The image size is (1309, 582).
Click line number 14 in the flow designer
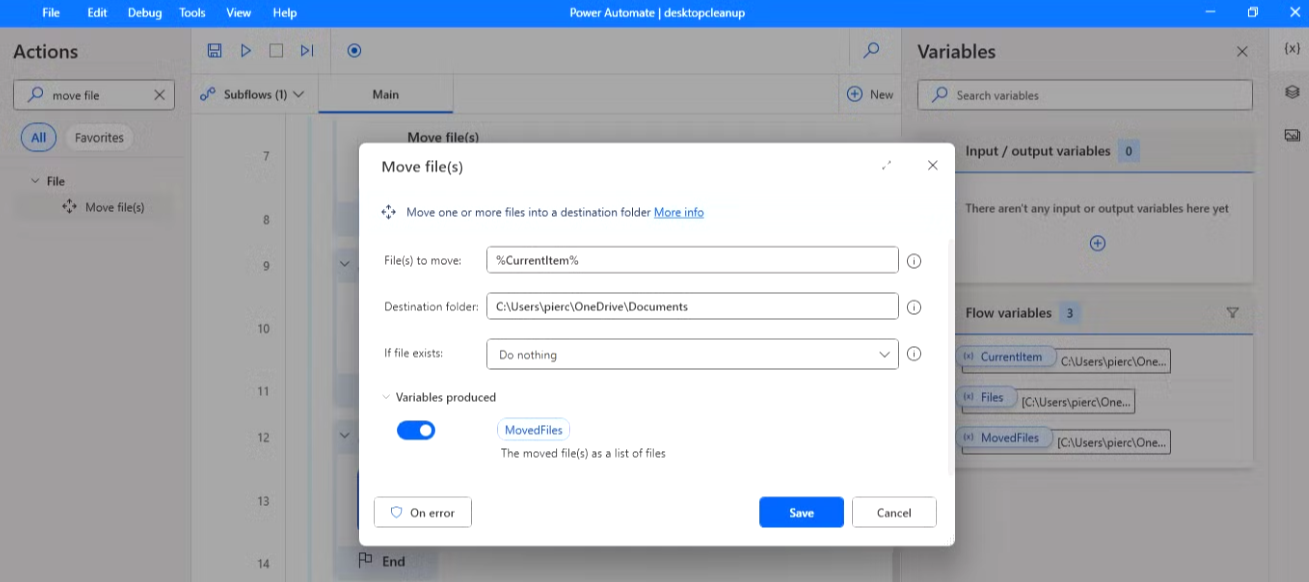pyautogui.click(x=263, y=563)
